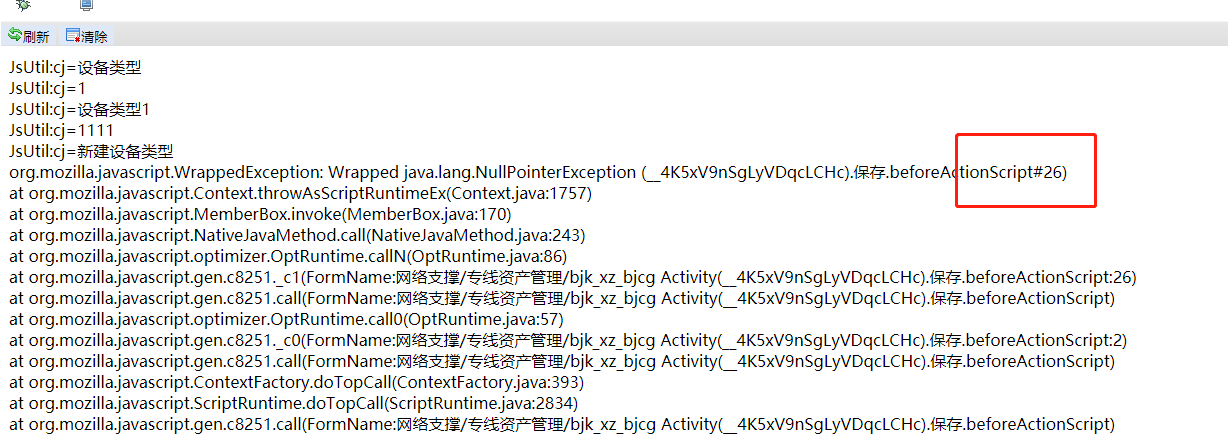Open the console monitor icon at top
This screenshot has width=1228, height=435.
(x=87, y=5)
